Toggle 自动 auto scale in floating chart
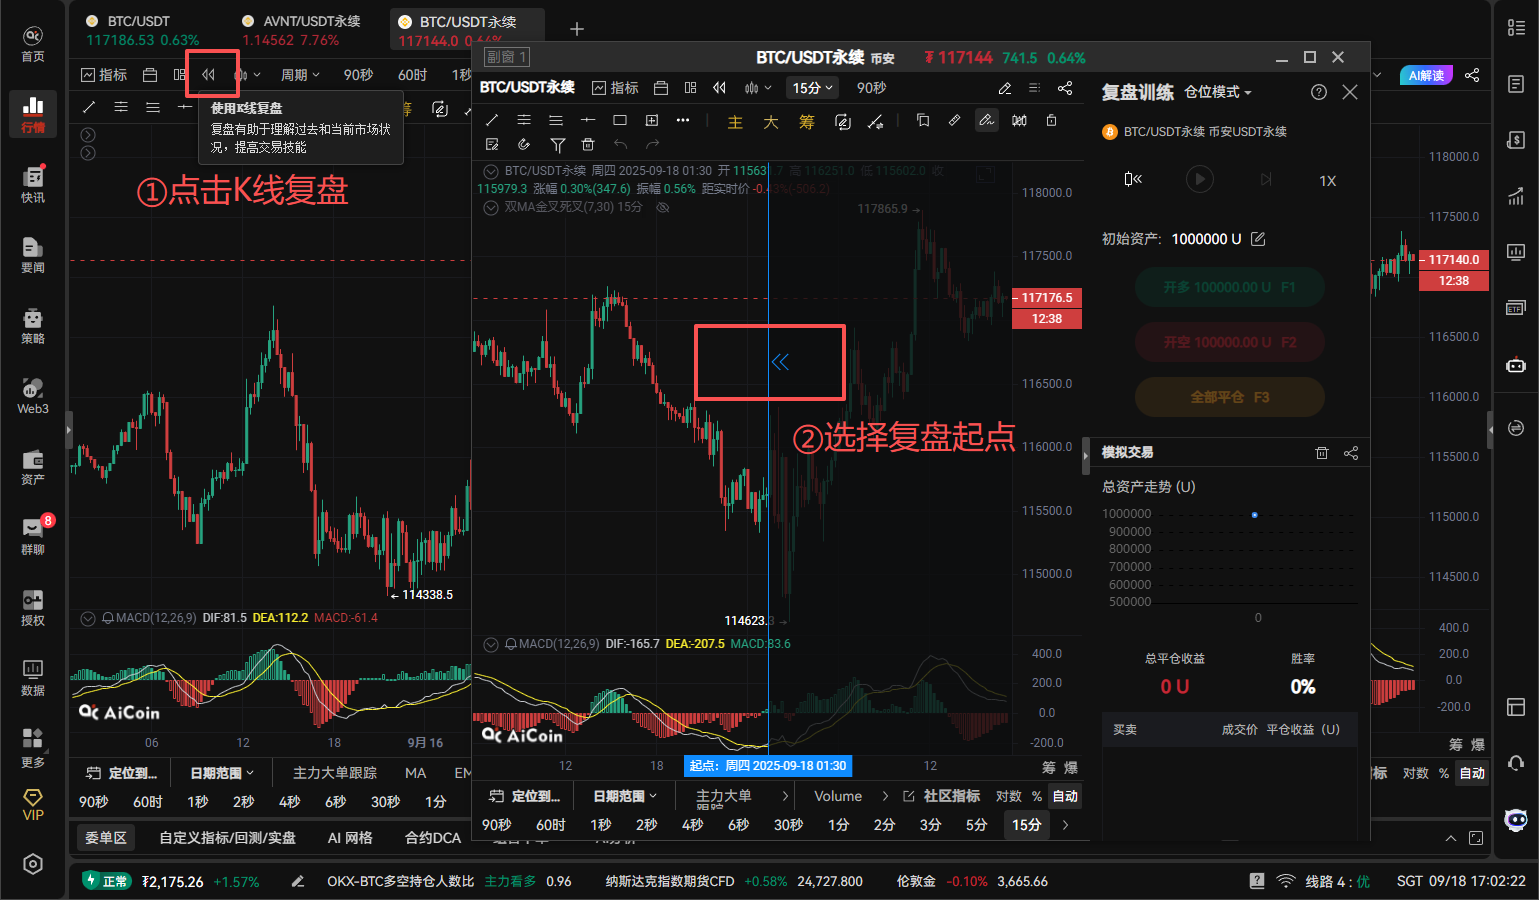This screenshot has height=900, width=1539. tap(1065, 796)
